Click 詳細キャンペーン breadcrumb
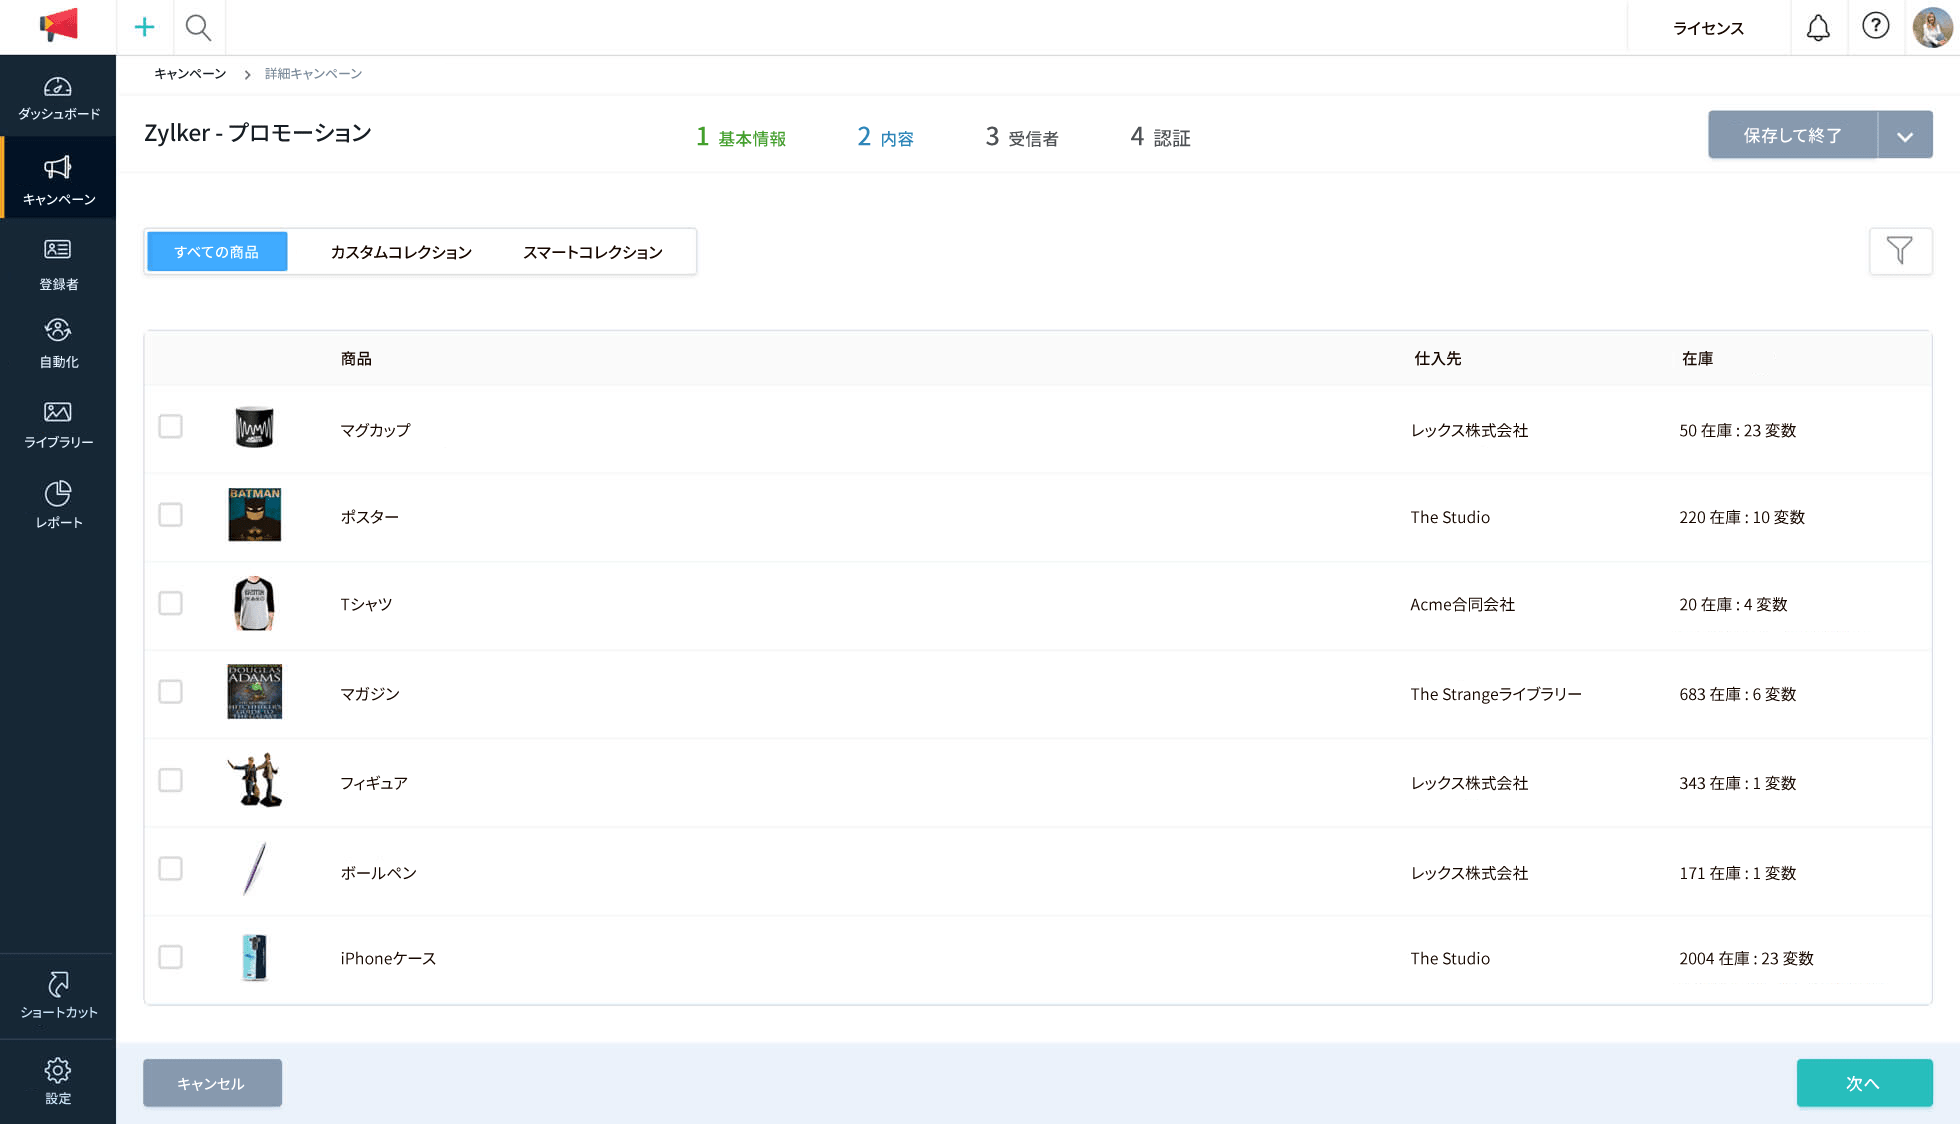Screen dimensions: 1960x1124 point(313,74)
